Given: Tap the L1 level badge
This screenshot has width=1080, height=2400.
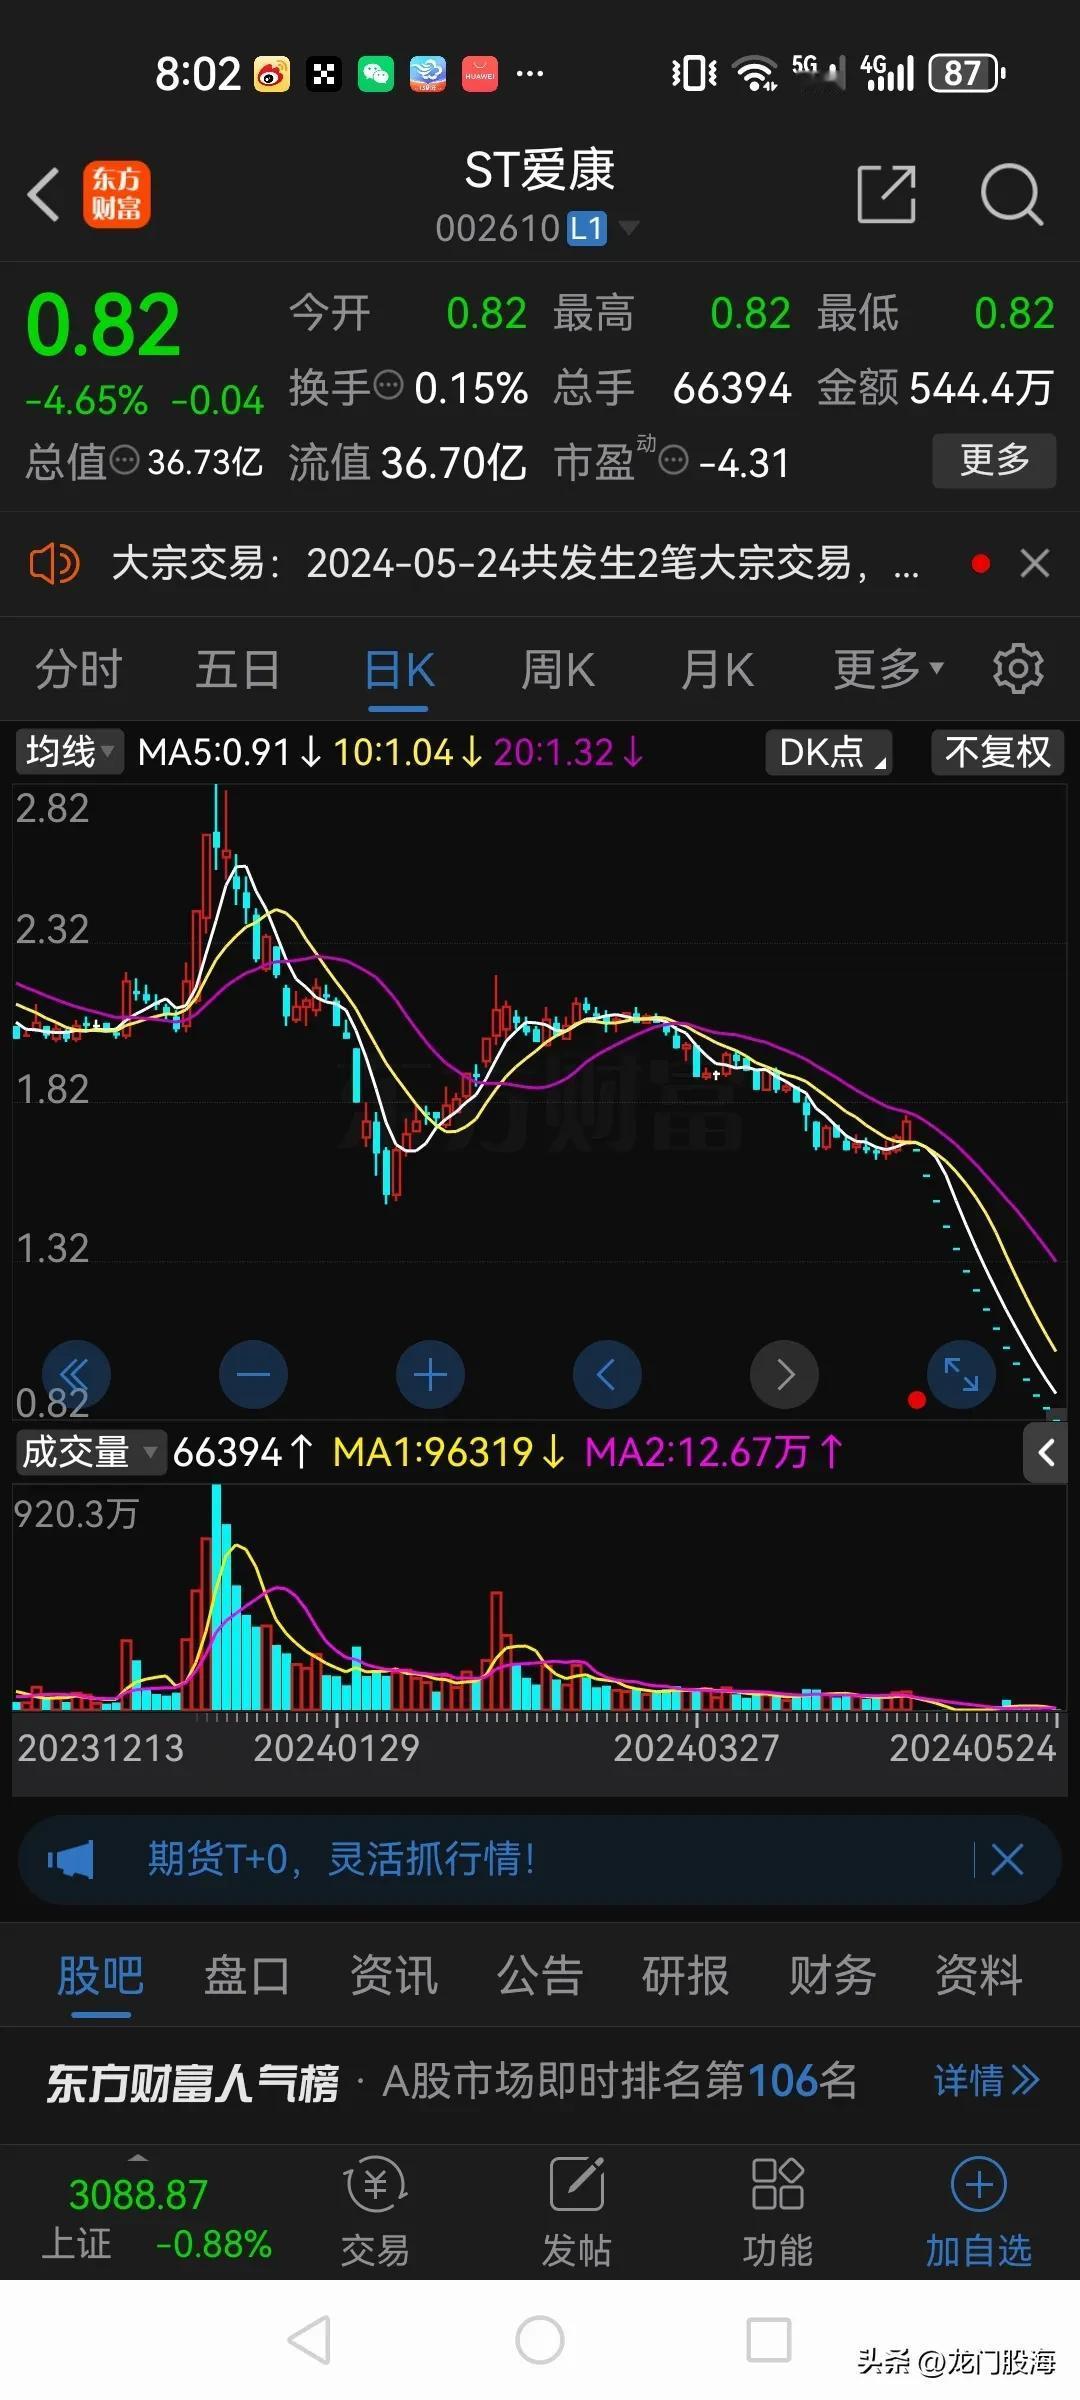Looking at the screenshot, I should [x=587, y=229].
